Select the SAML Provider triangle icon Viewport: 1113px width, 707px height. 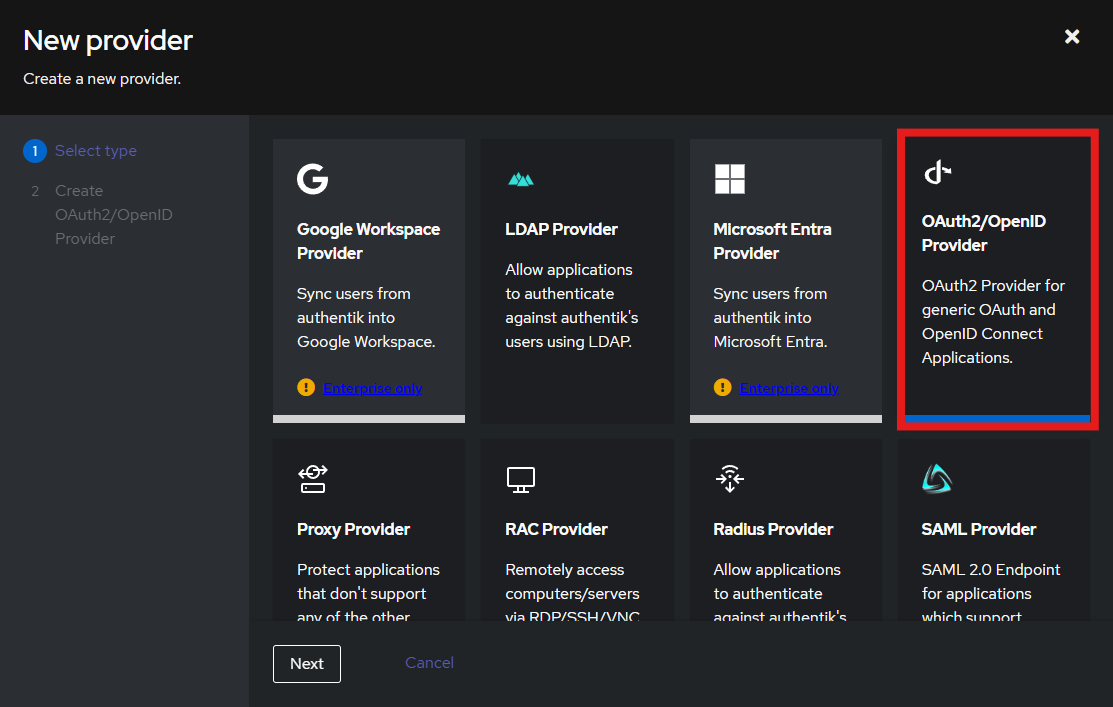point(937,478)
